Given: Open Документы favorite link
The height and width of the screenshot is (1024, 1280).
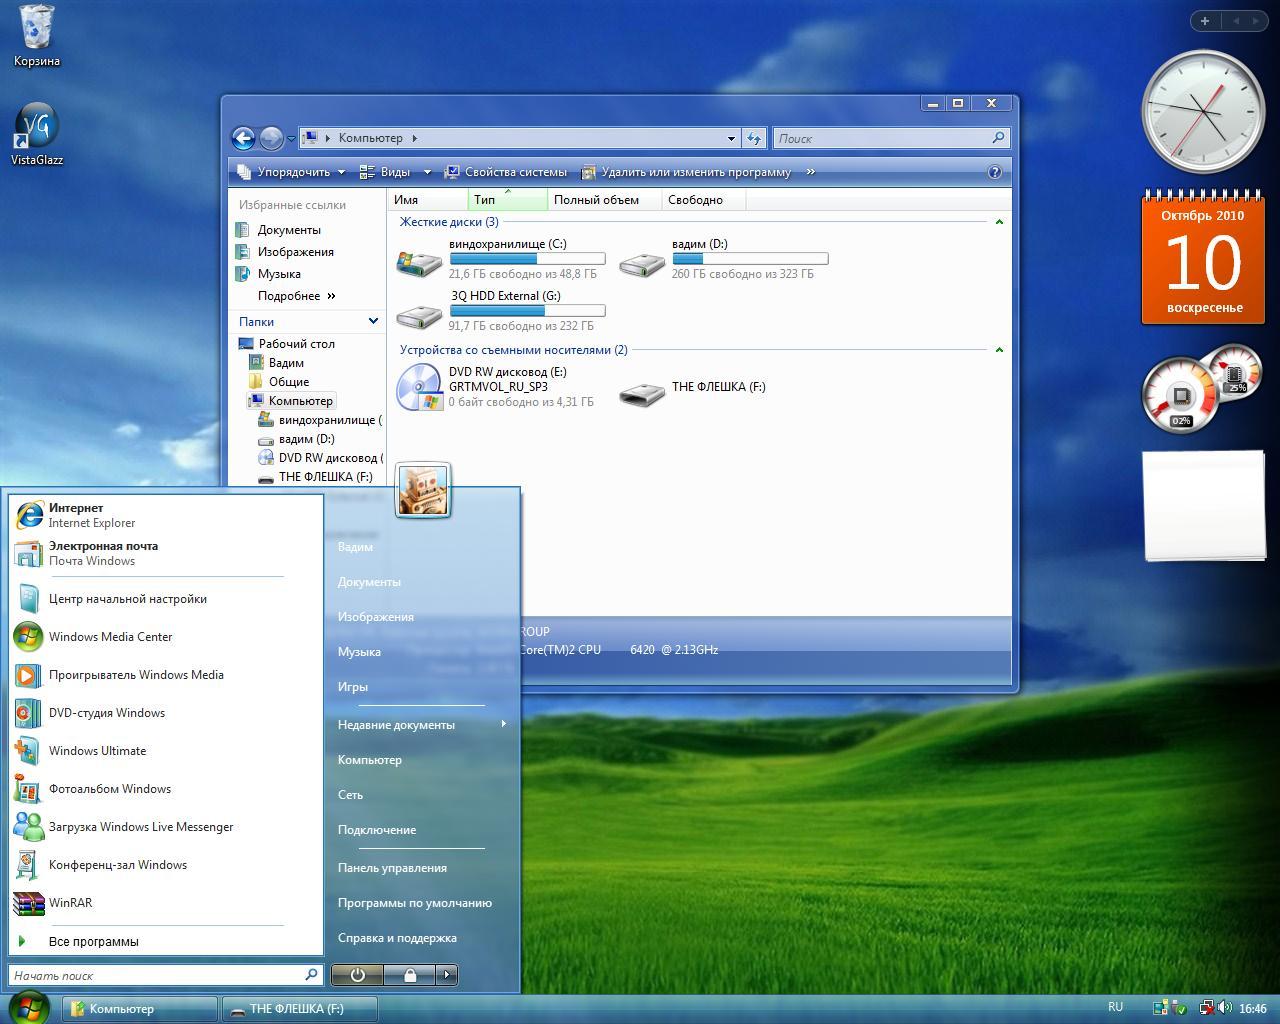Looking at the screenshot, I should coord(289,230).
